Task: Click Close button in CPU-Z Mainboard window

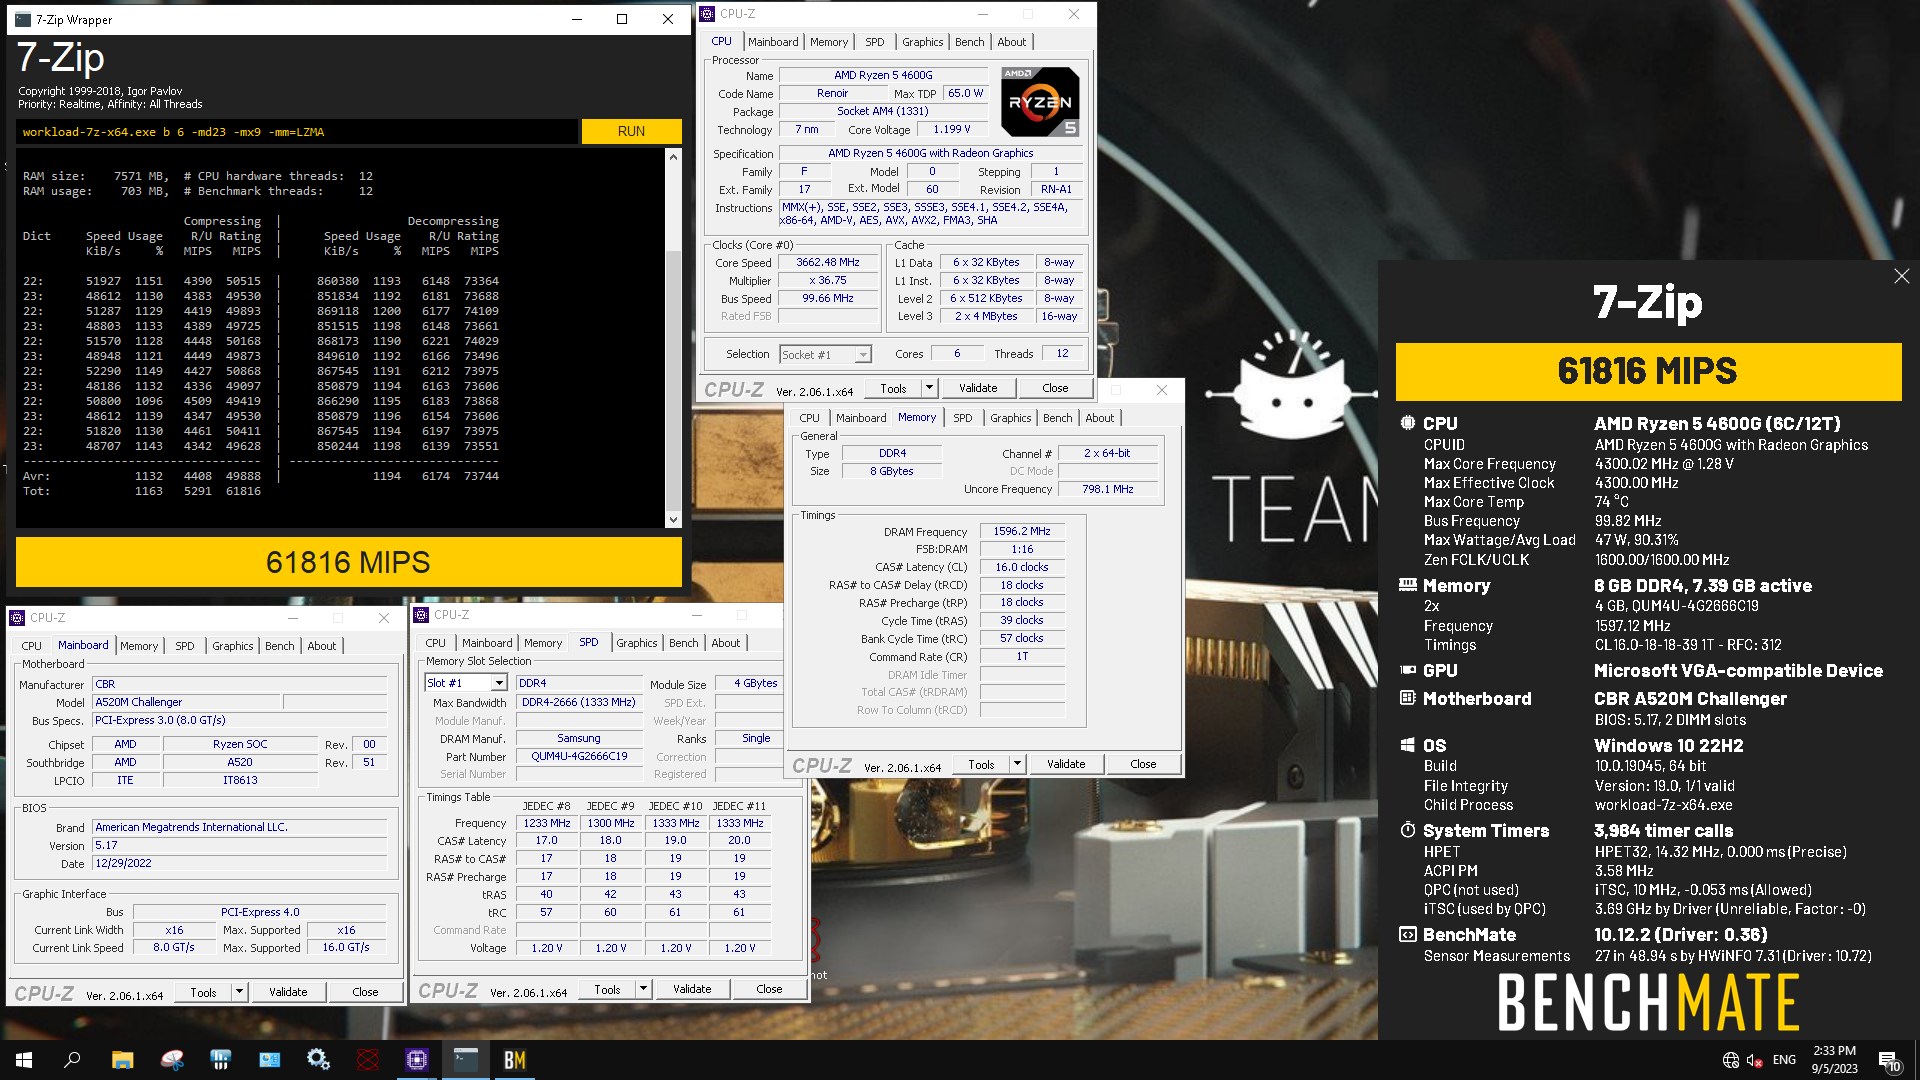Action: point(365,992)
